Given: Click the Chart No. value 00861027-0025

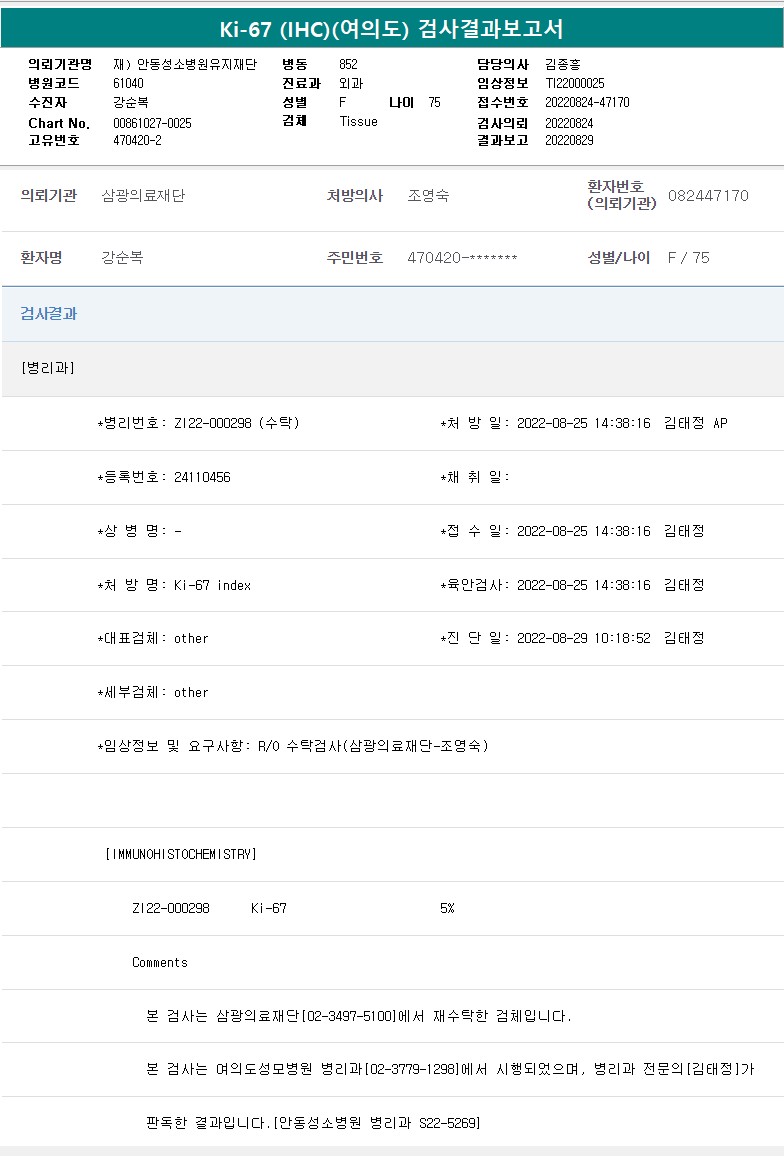Looking at the screenshot, I should pos(152,123).
